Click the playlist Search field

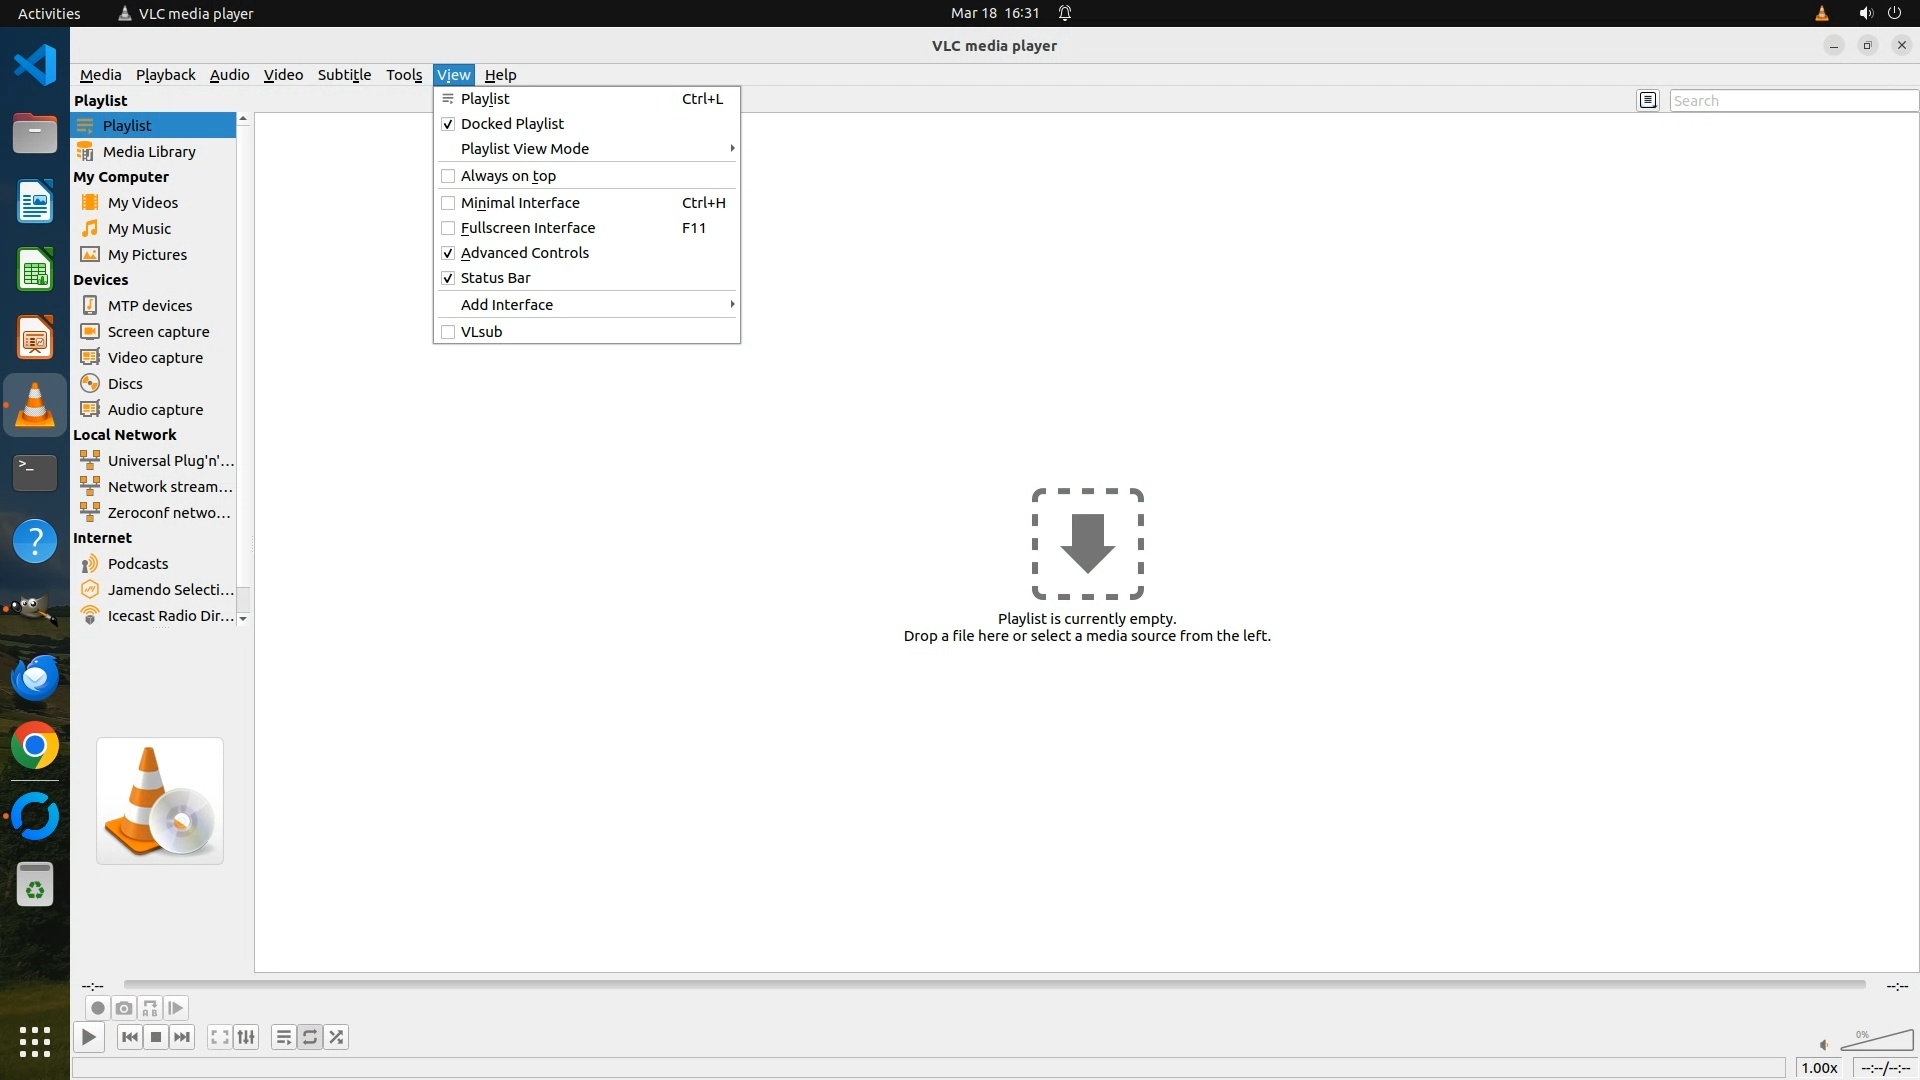[x=1792, y=101]
